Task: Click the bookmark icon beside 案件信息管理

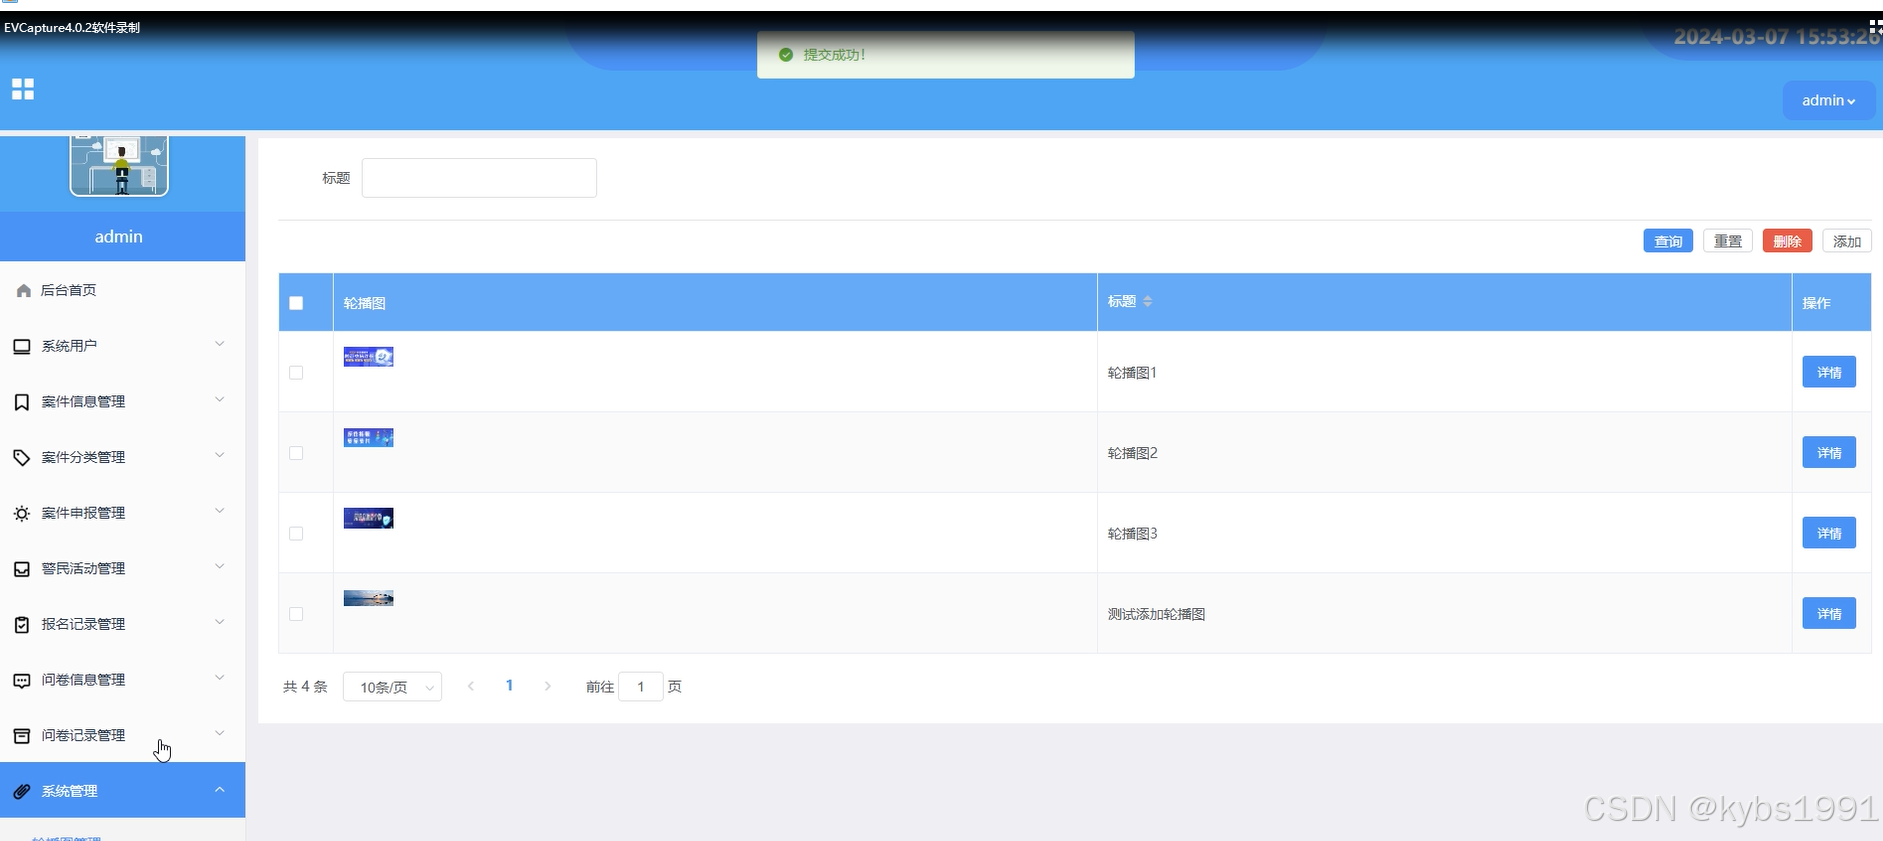Action: point(22,402)
